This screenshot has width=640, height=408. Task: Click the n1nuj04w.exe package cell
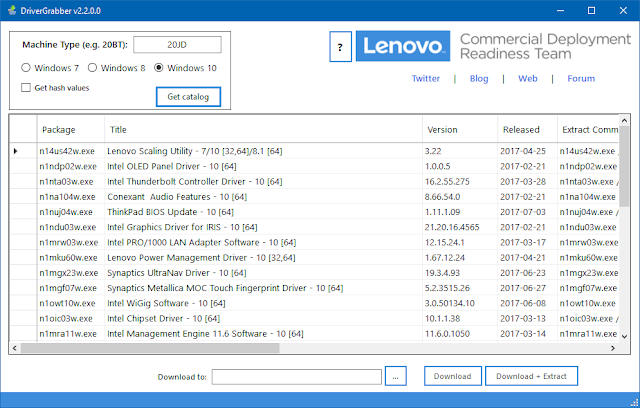pos(71,212)
